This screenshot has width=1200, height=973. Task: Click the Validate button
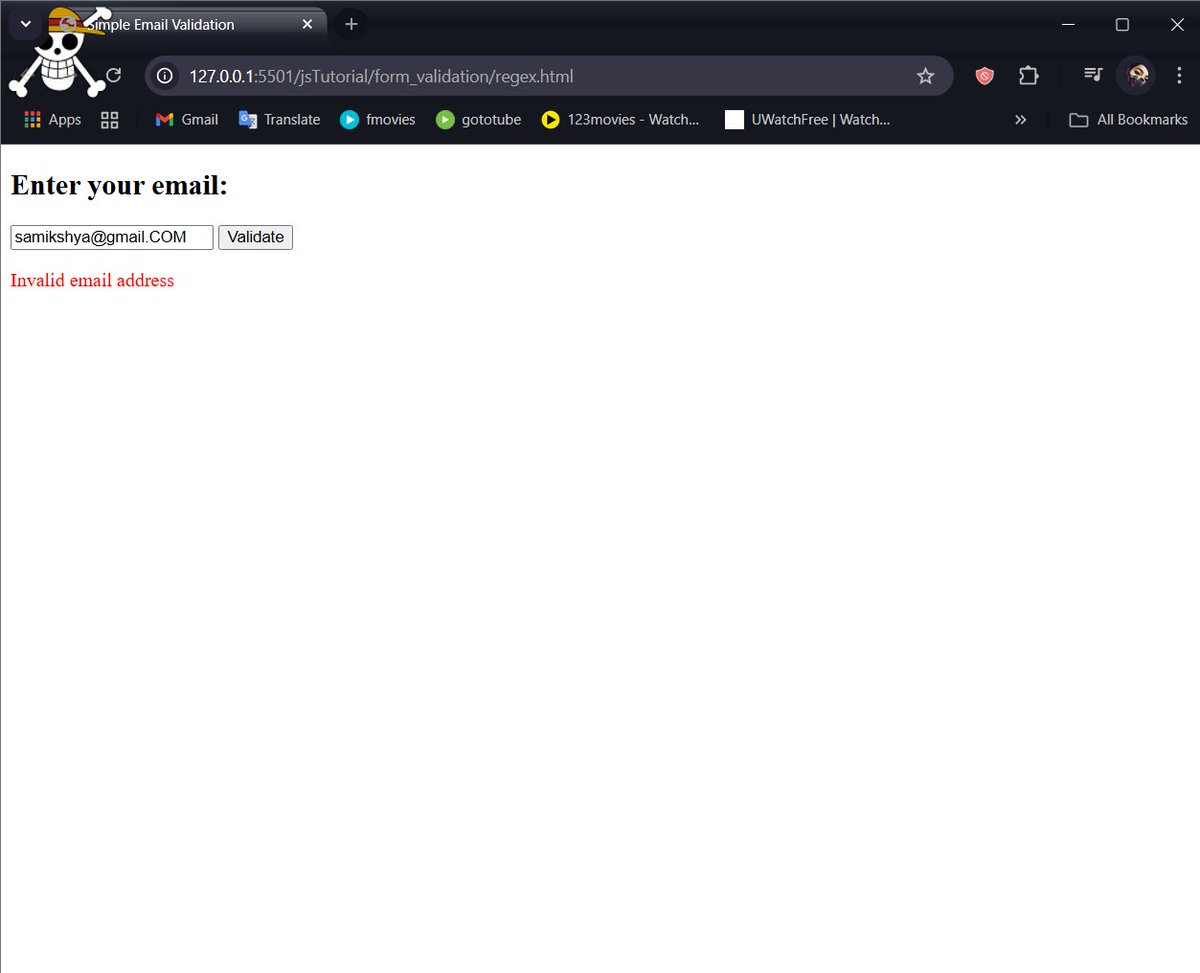tap(255, 237)
